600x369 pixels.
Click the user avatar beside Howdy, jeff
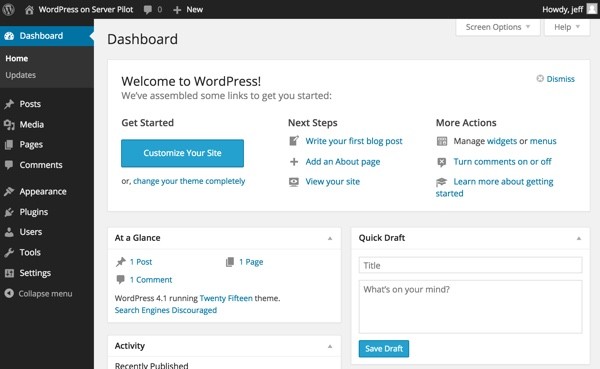click(592, 8)
